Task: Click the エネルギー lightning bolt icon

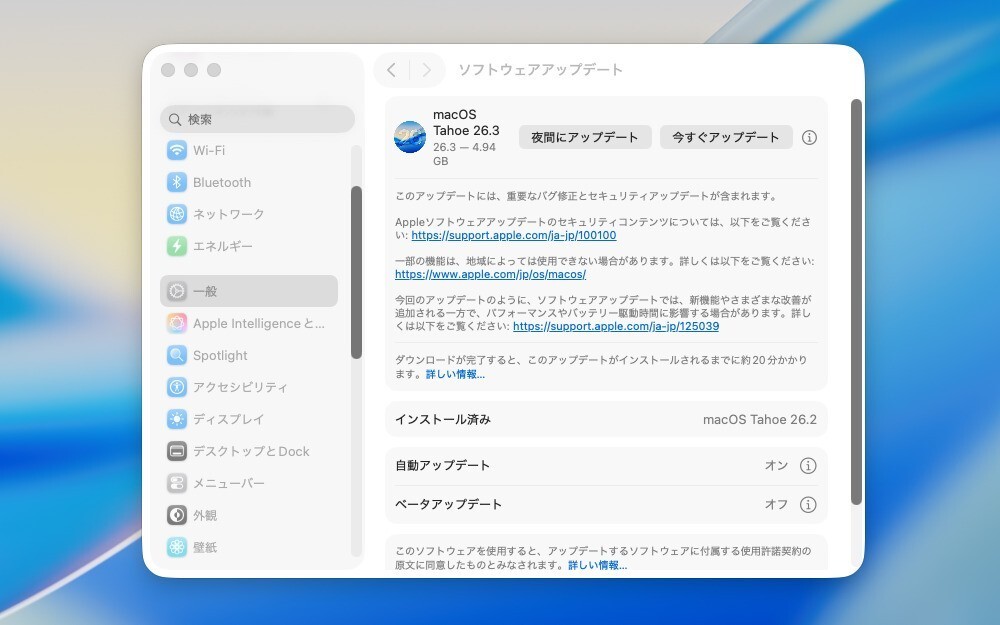Action: [x=177, y=246]
